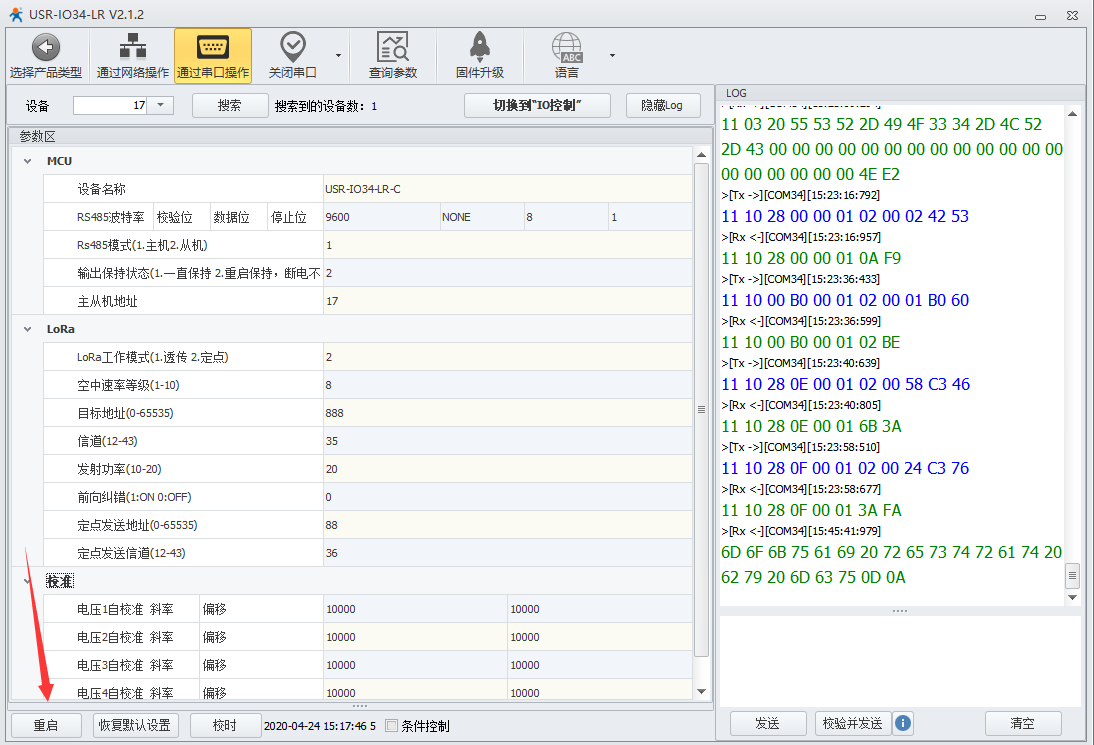This screenshot has width=1094, height=745.
Task: Click the 电压3自校准 斜率 value 10000
Action: click(x=415, y=665)
